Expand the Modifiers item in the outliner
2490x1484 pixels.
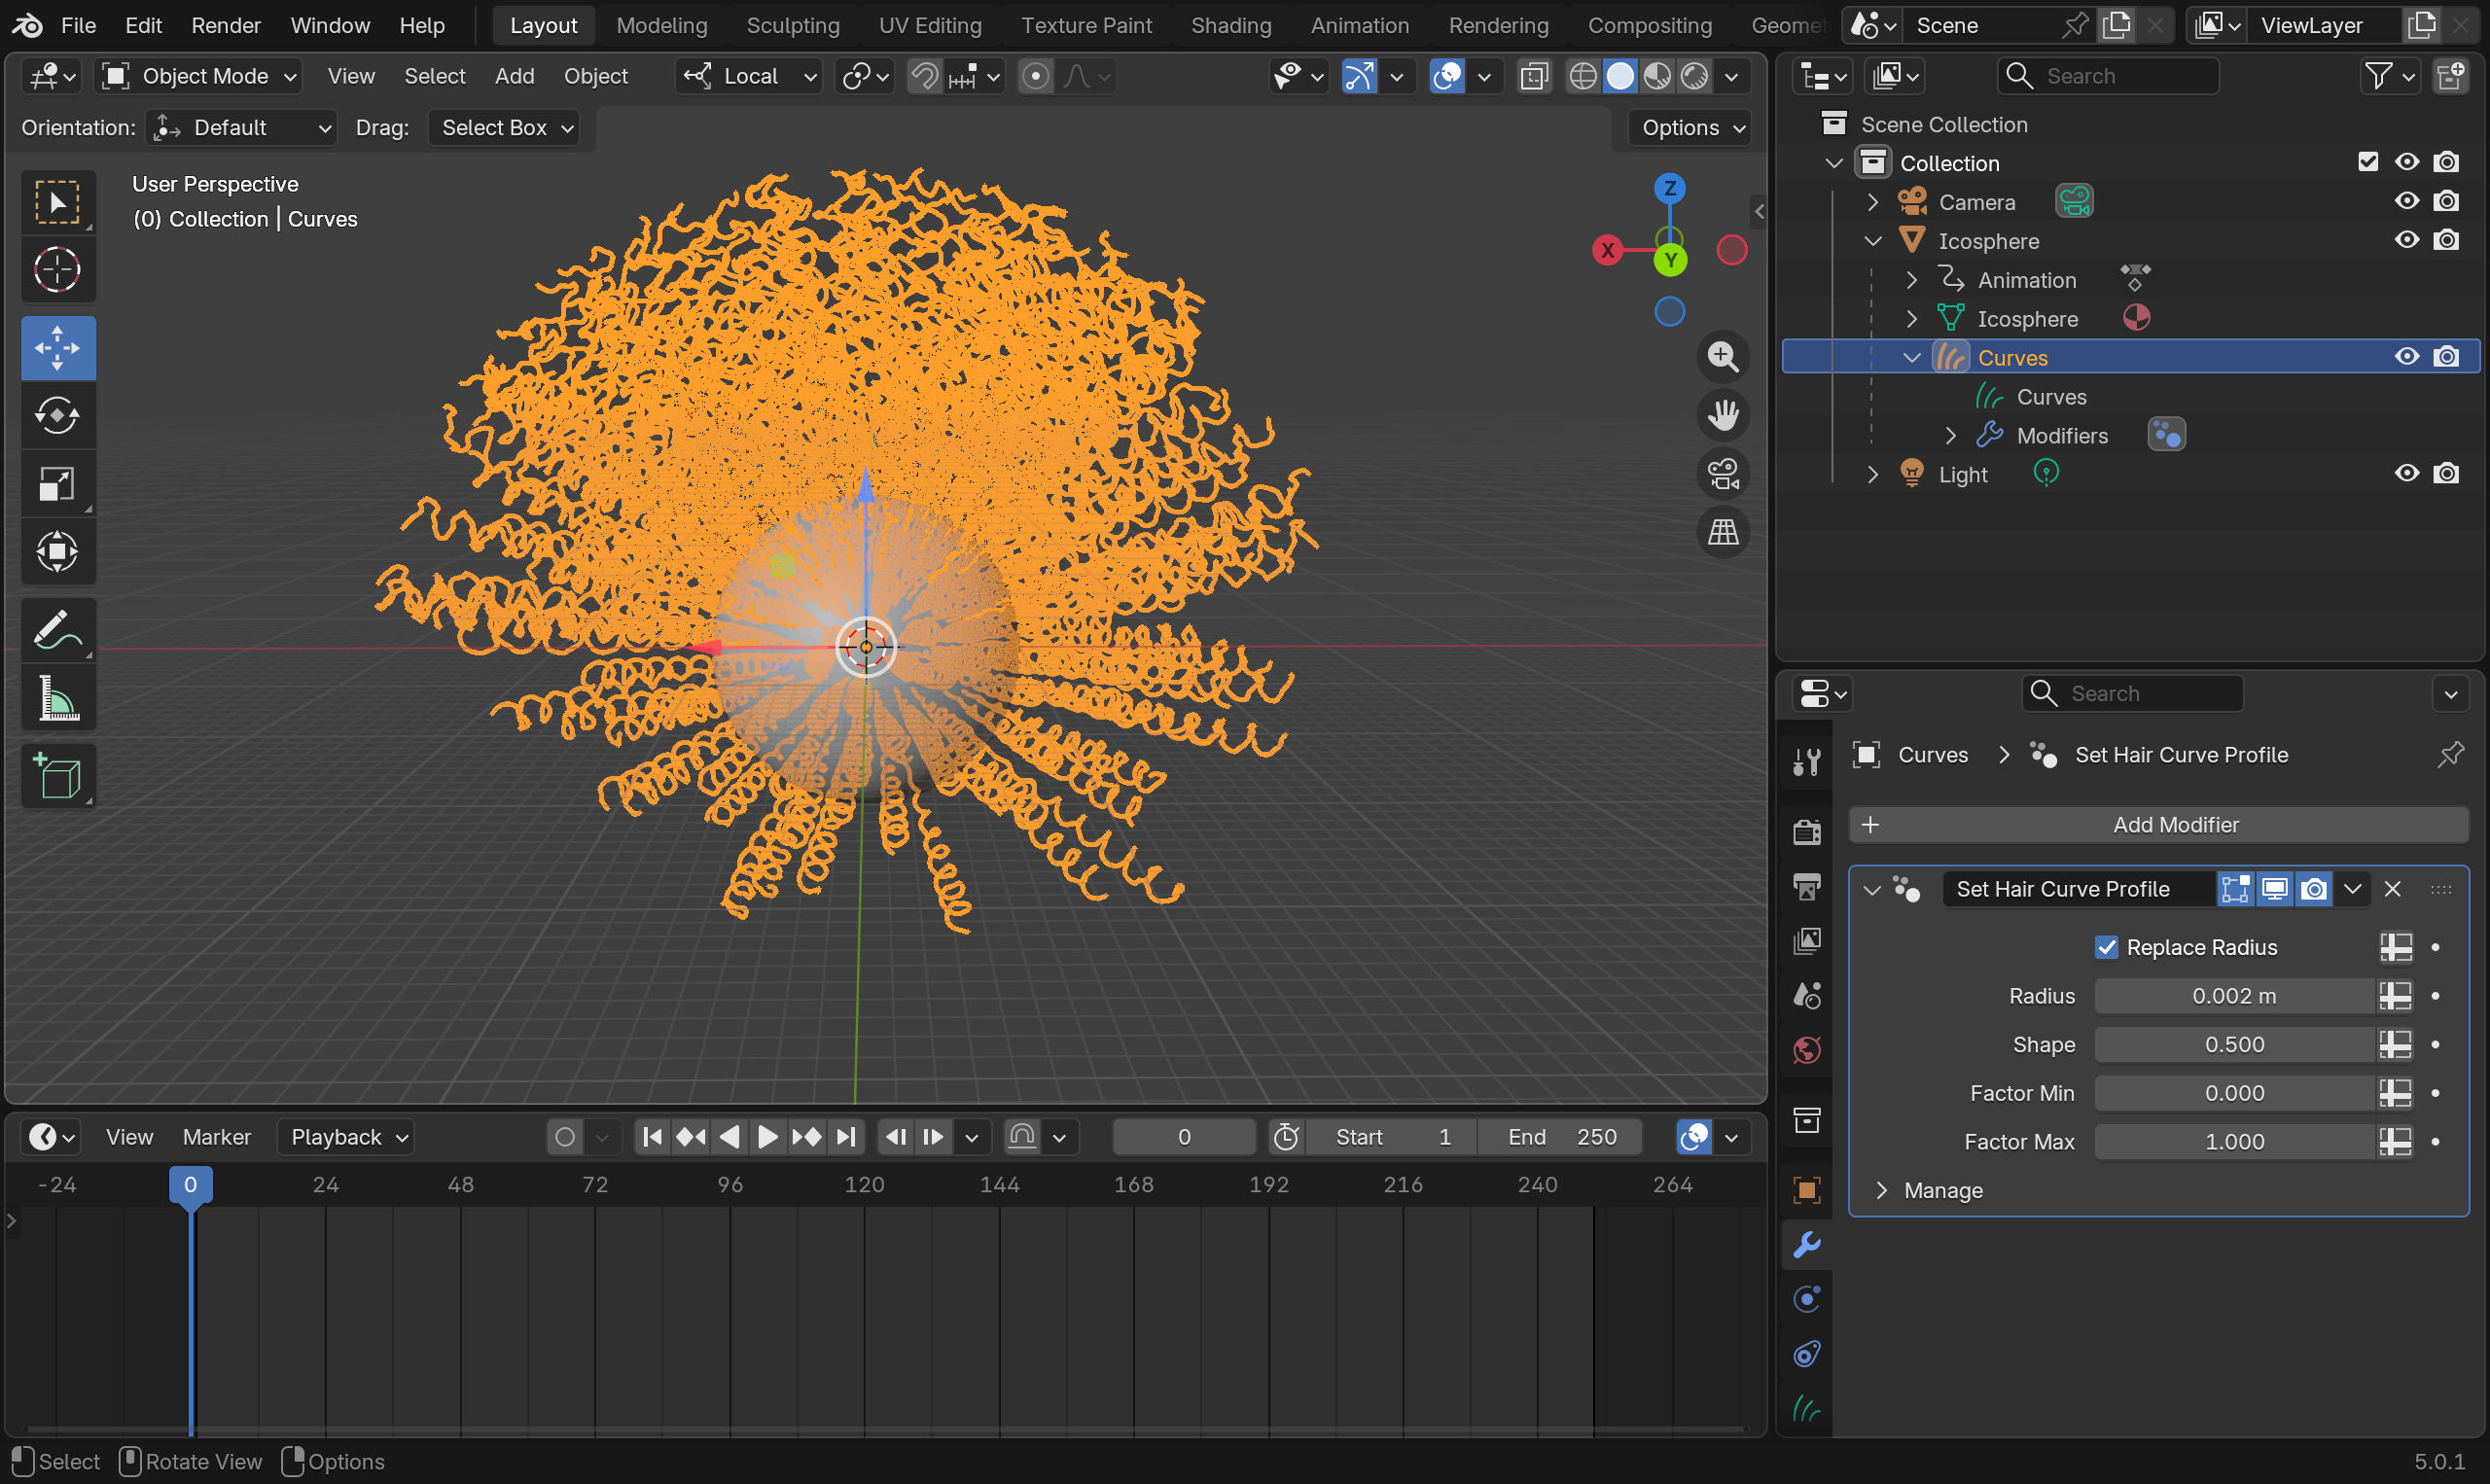[1950, 436]
